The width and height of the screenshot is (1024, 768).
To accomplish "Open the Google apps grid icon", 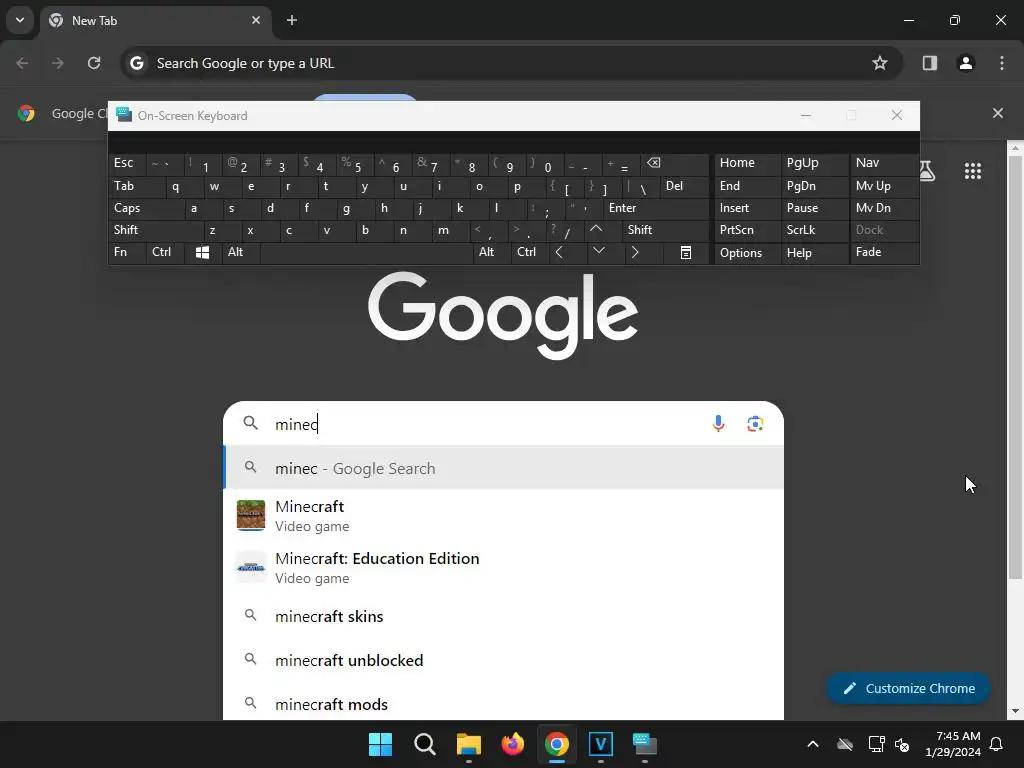I will click(x=972, y=171).
